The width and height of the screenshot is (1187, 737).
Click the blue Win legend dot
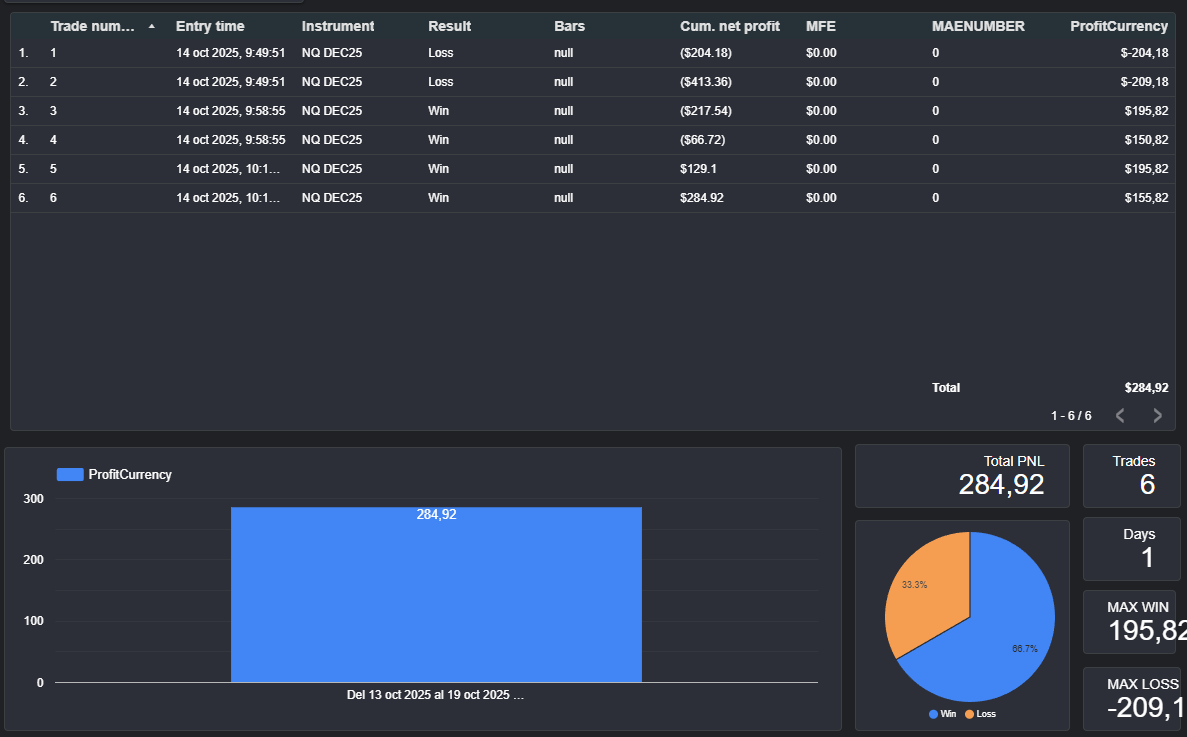click(x=934, y=714)
